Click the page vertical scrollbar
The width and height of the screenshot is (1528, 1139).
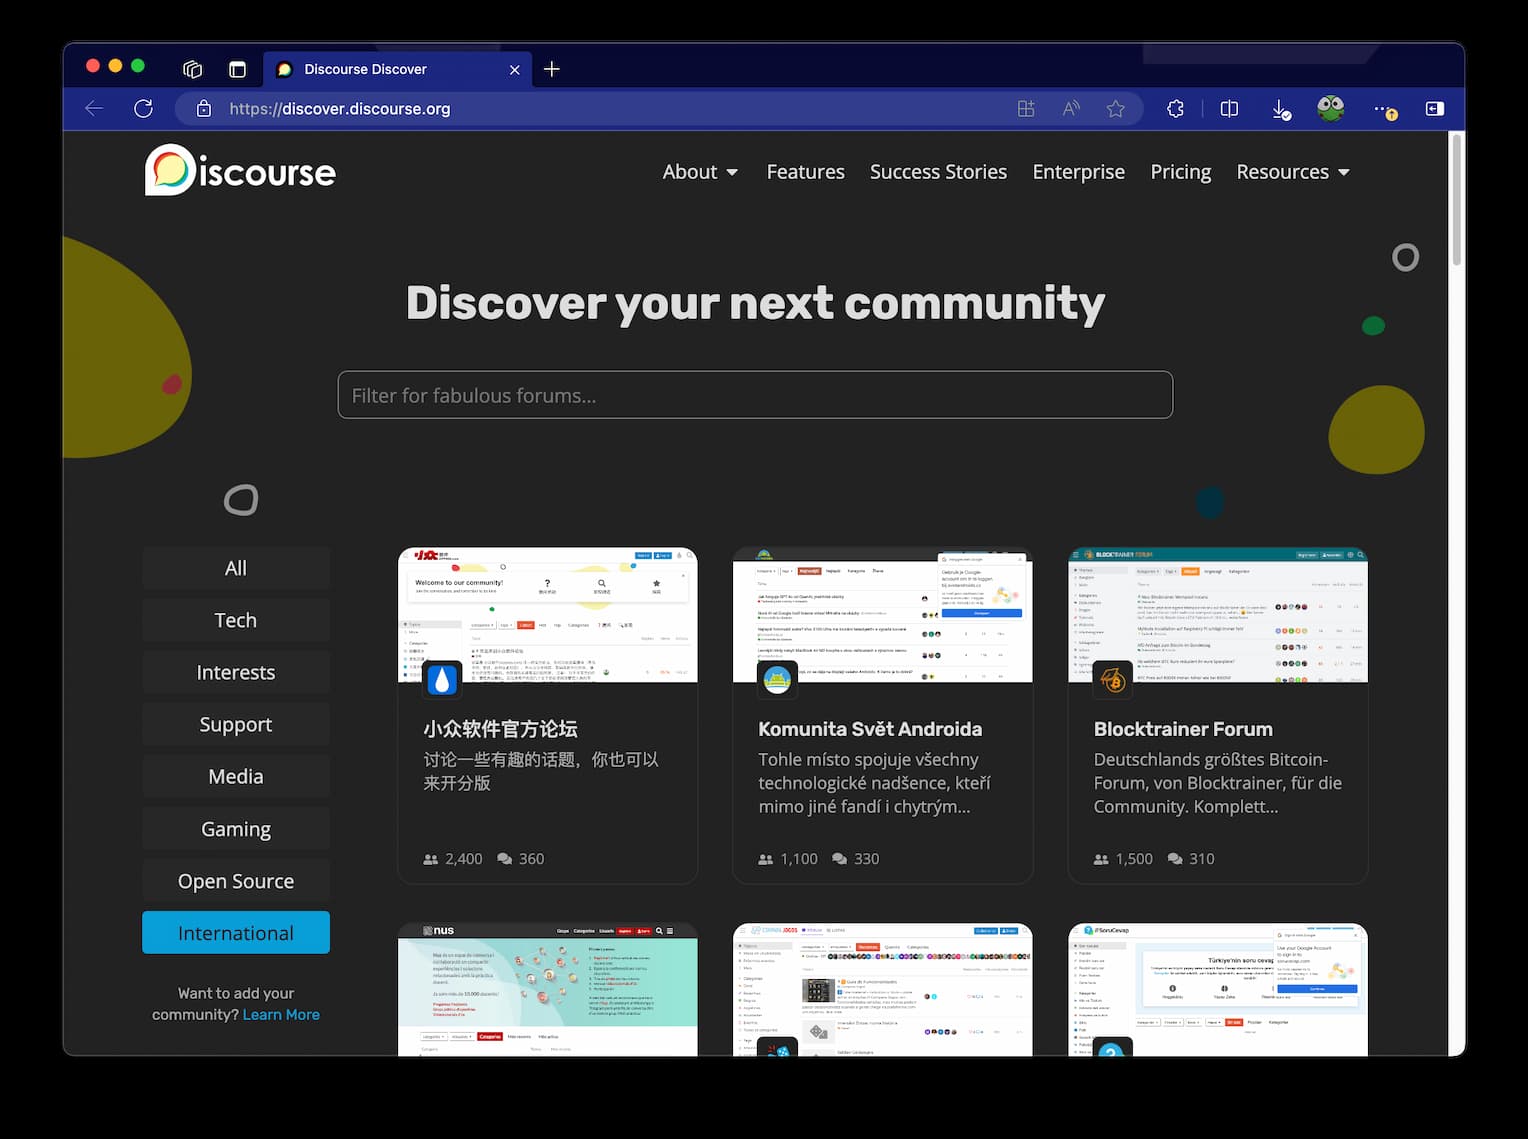pyautogui.click(x=1456, y=200)
